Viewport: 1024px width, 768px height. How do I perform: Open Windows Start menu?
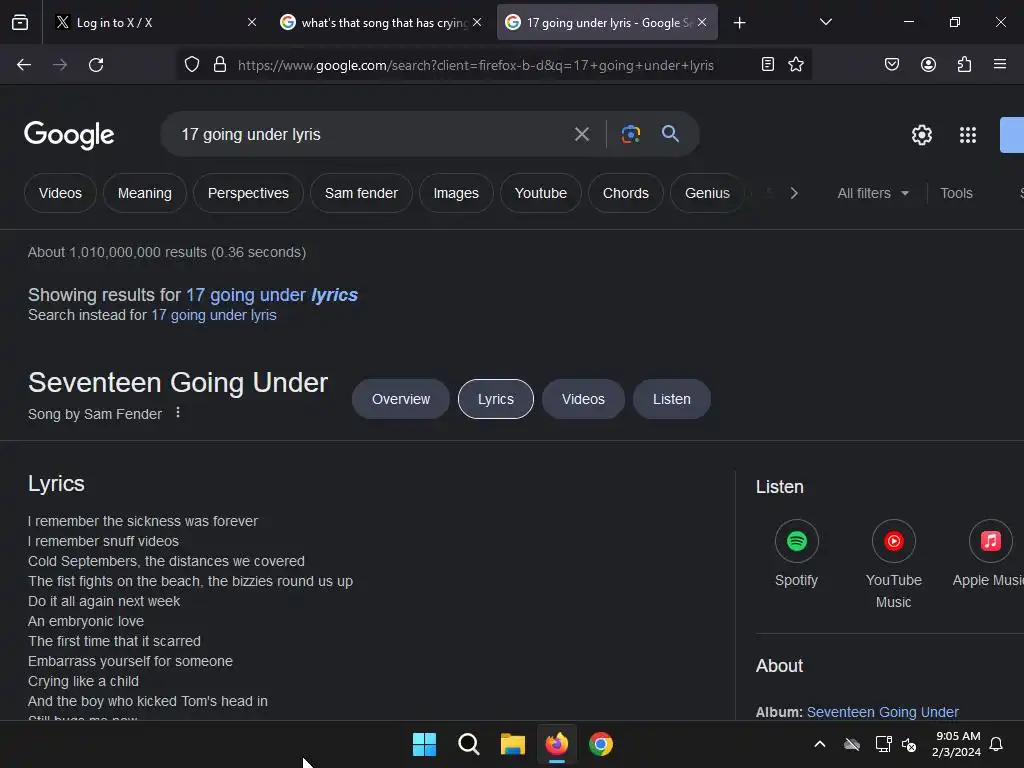point(424,744)
